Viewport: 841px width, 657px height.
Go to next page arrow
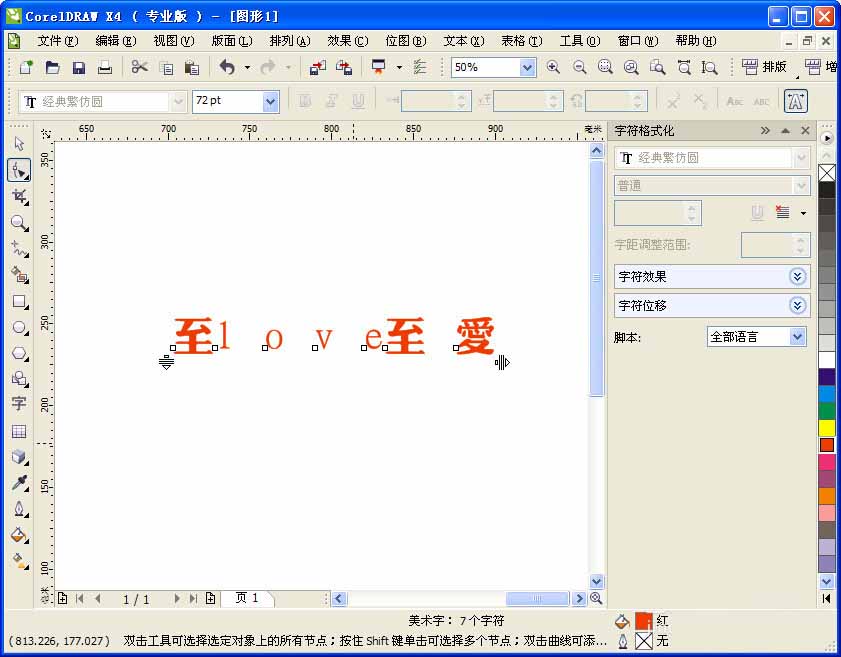tap(176, 599)
